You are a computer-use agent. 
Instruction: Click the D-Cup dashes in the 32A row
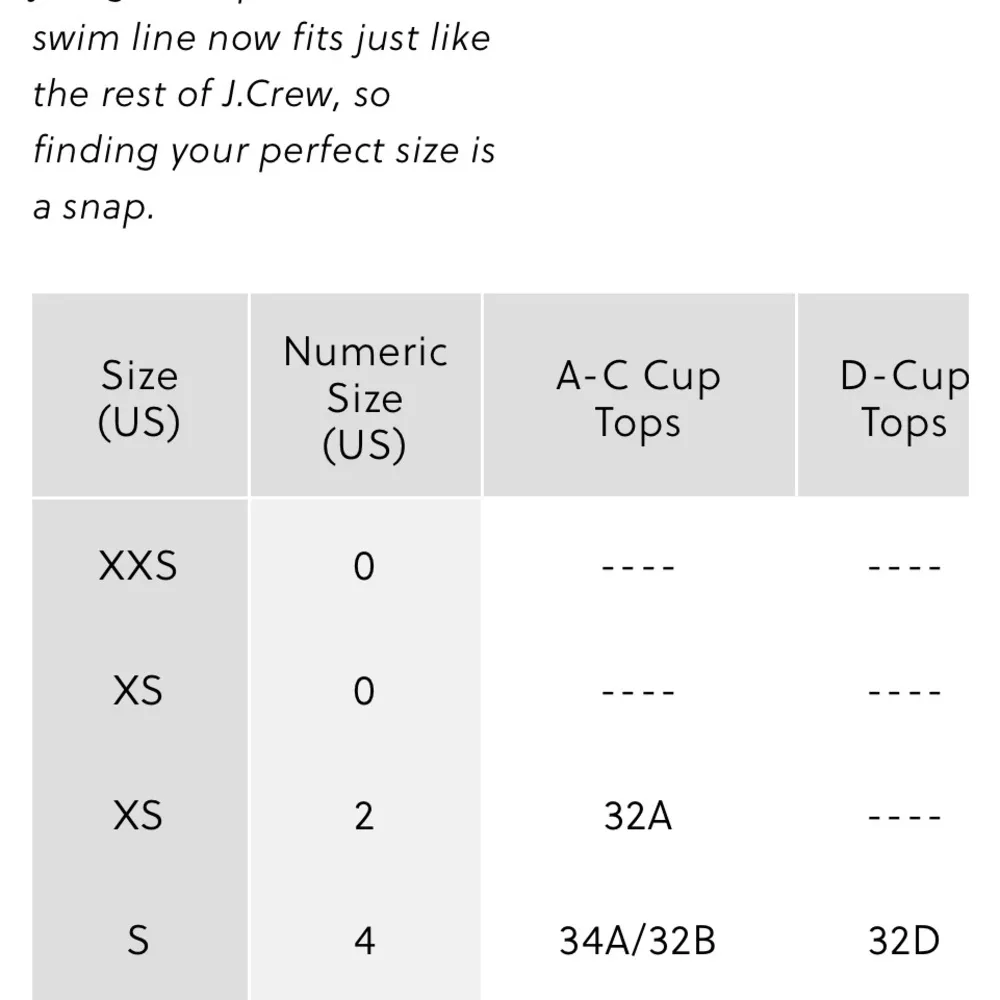tap(903, 816)
